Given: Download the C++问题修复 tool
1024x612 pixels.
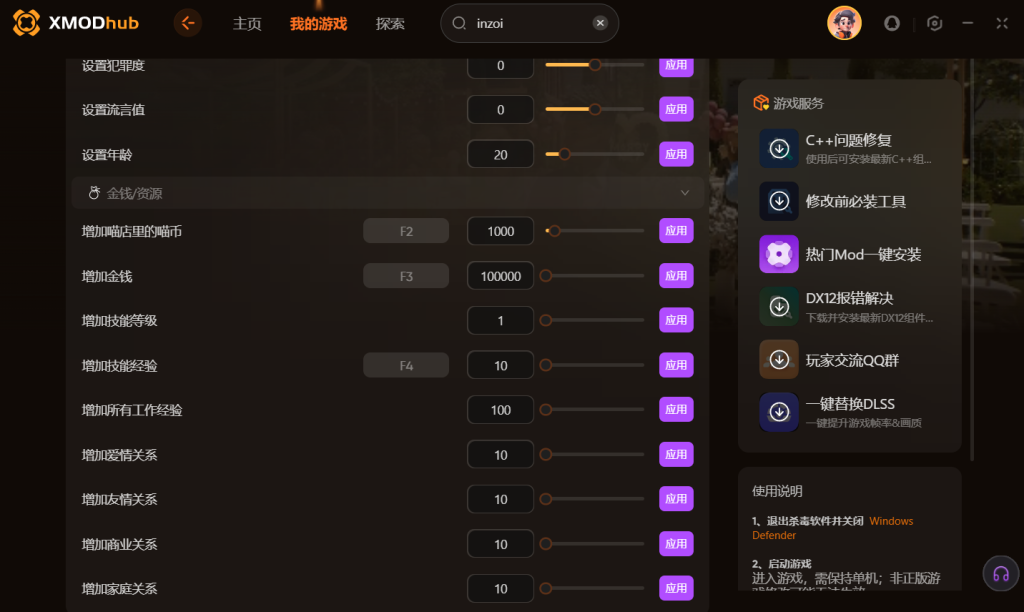Looking at the screenshot, I should tap(778, 148).
